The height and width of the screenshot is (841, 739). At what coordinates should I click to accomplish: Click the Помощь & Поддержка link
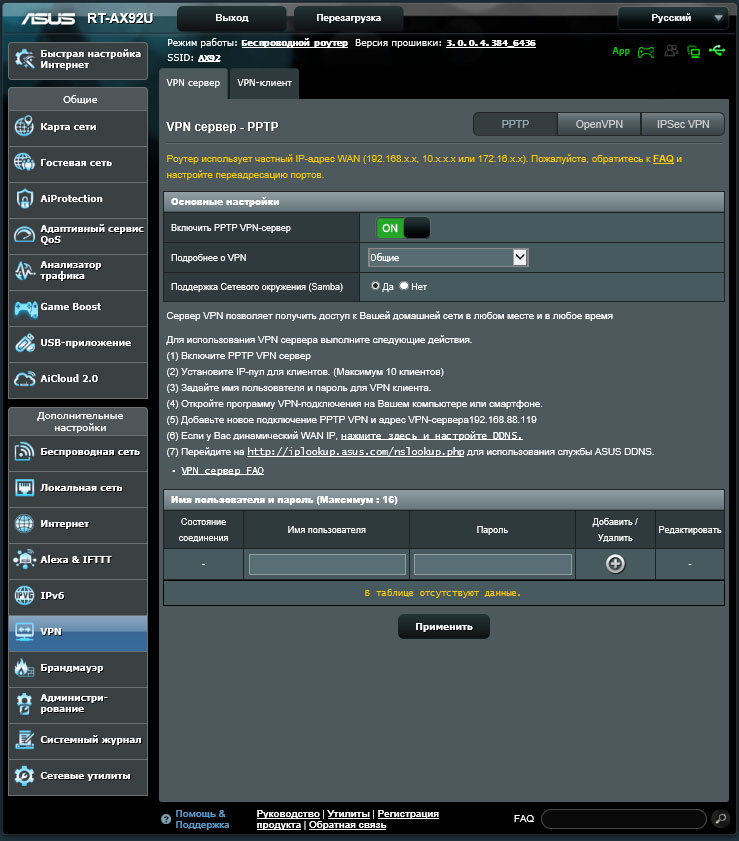point(202,819)
